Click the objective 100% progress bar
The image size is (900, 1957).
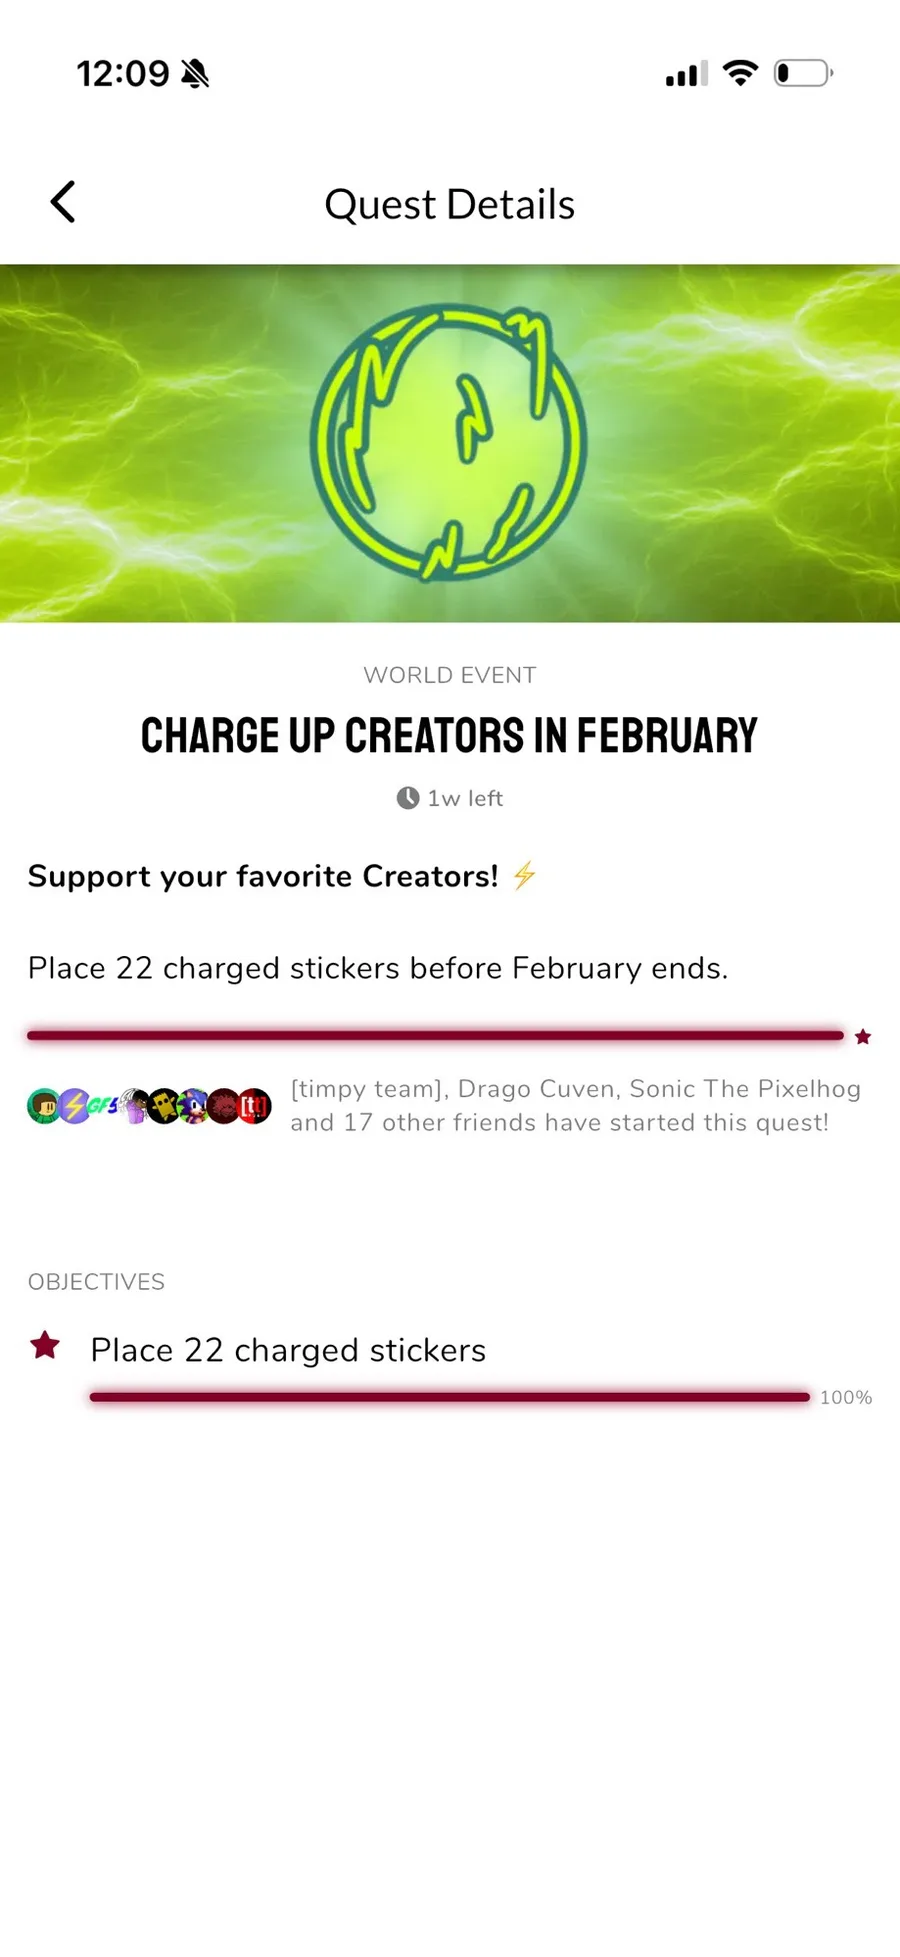click(x=449, y=1397)
